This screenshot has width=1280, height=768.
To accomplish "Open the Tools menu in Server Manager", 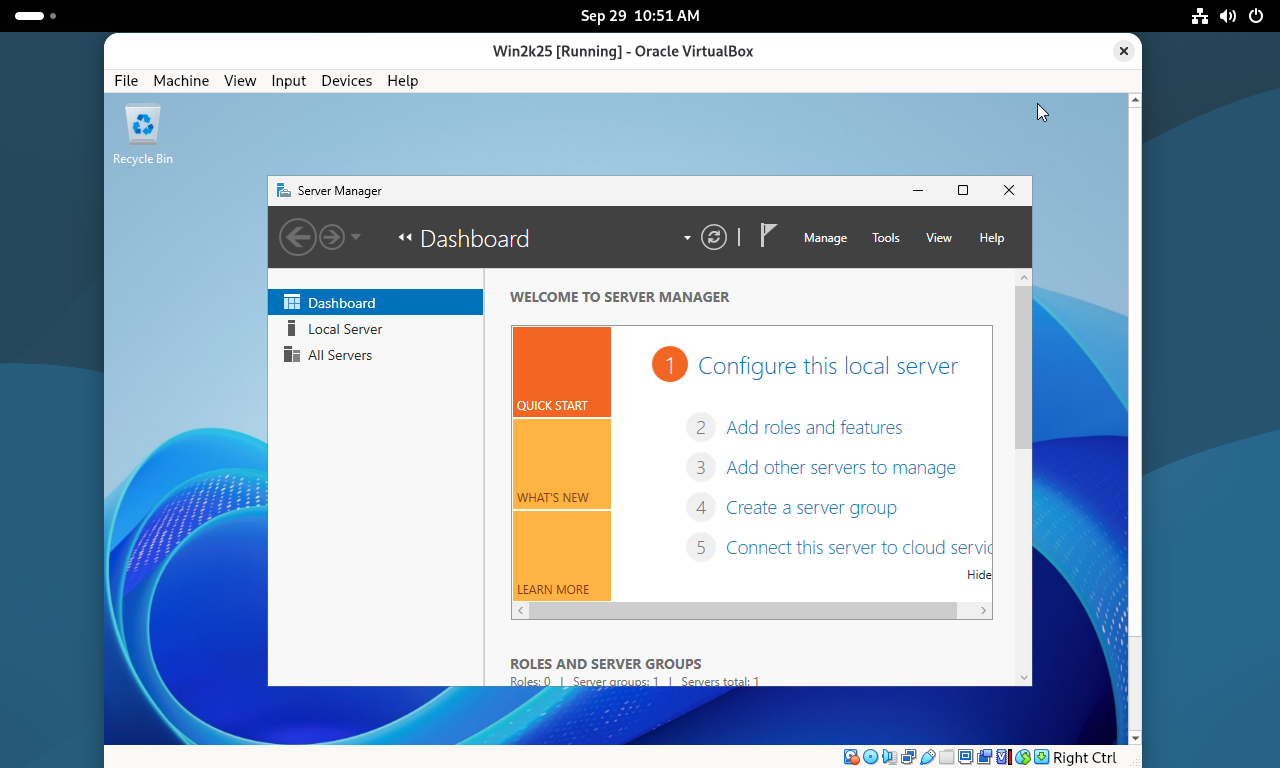I will point(885,238).
